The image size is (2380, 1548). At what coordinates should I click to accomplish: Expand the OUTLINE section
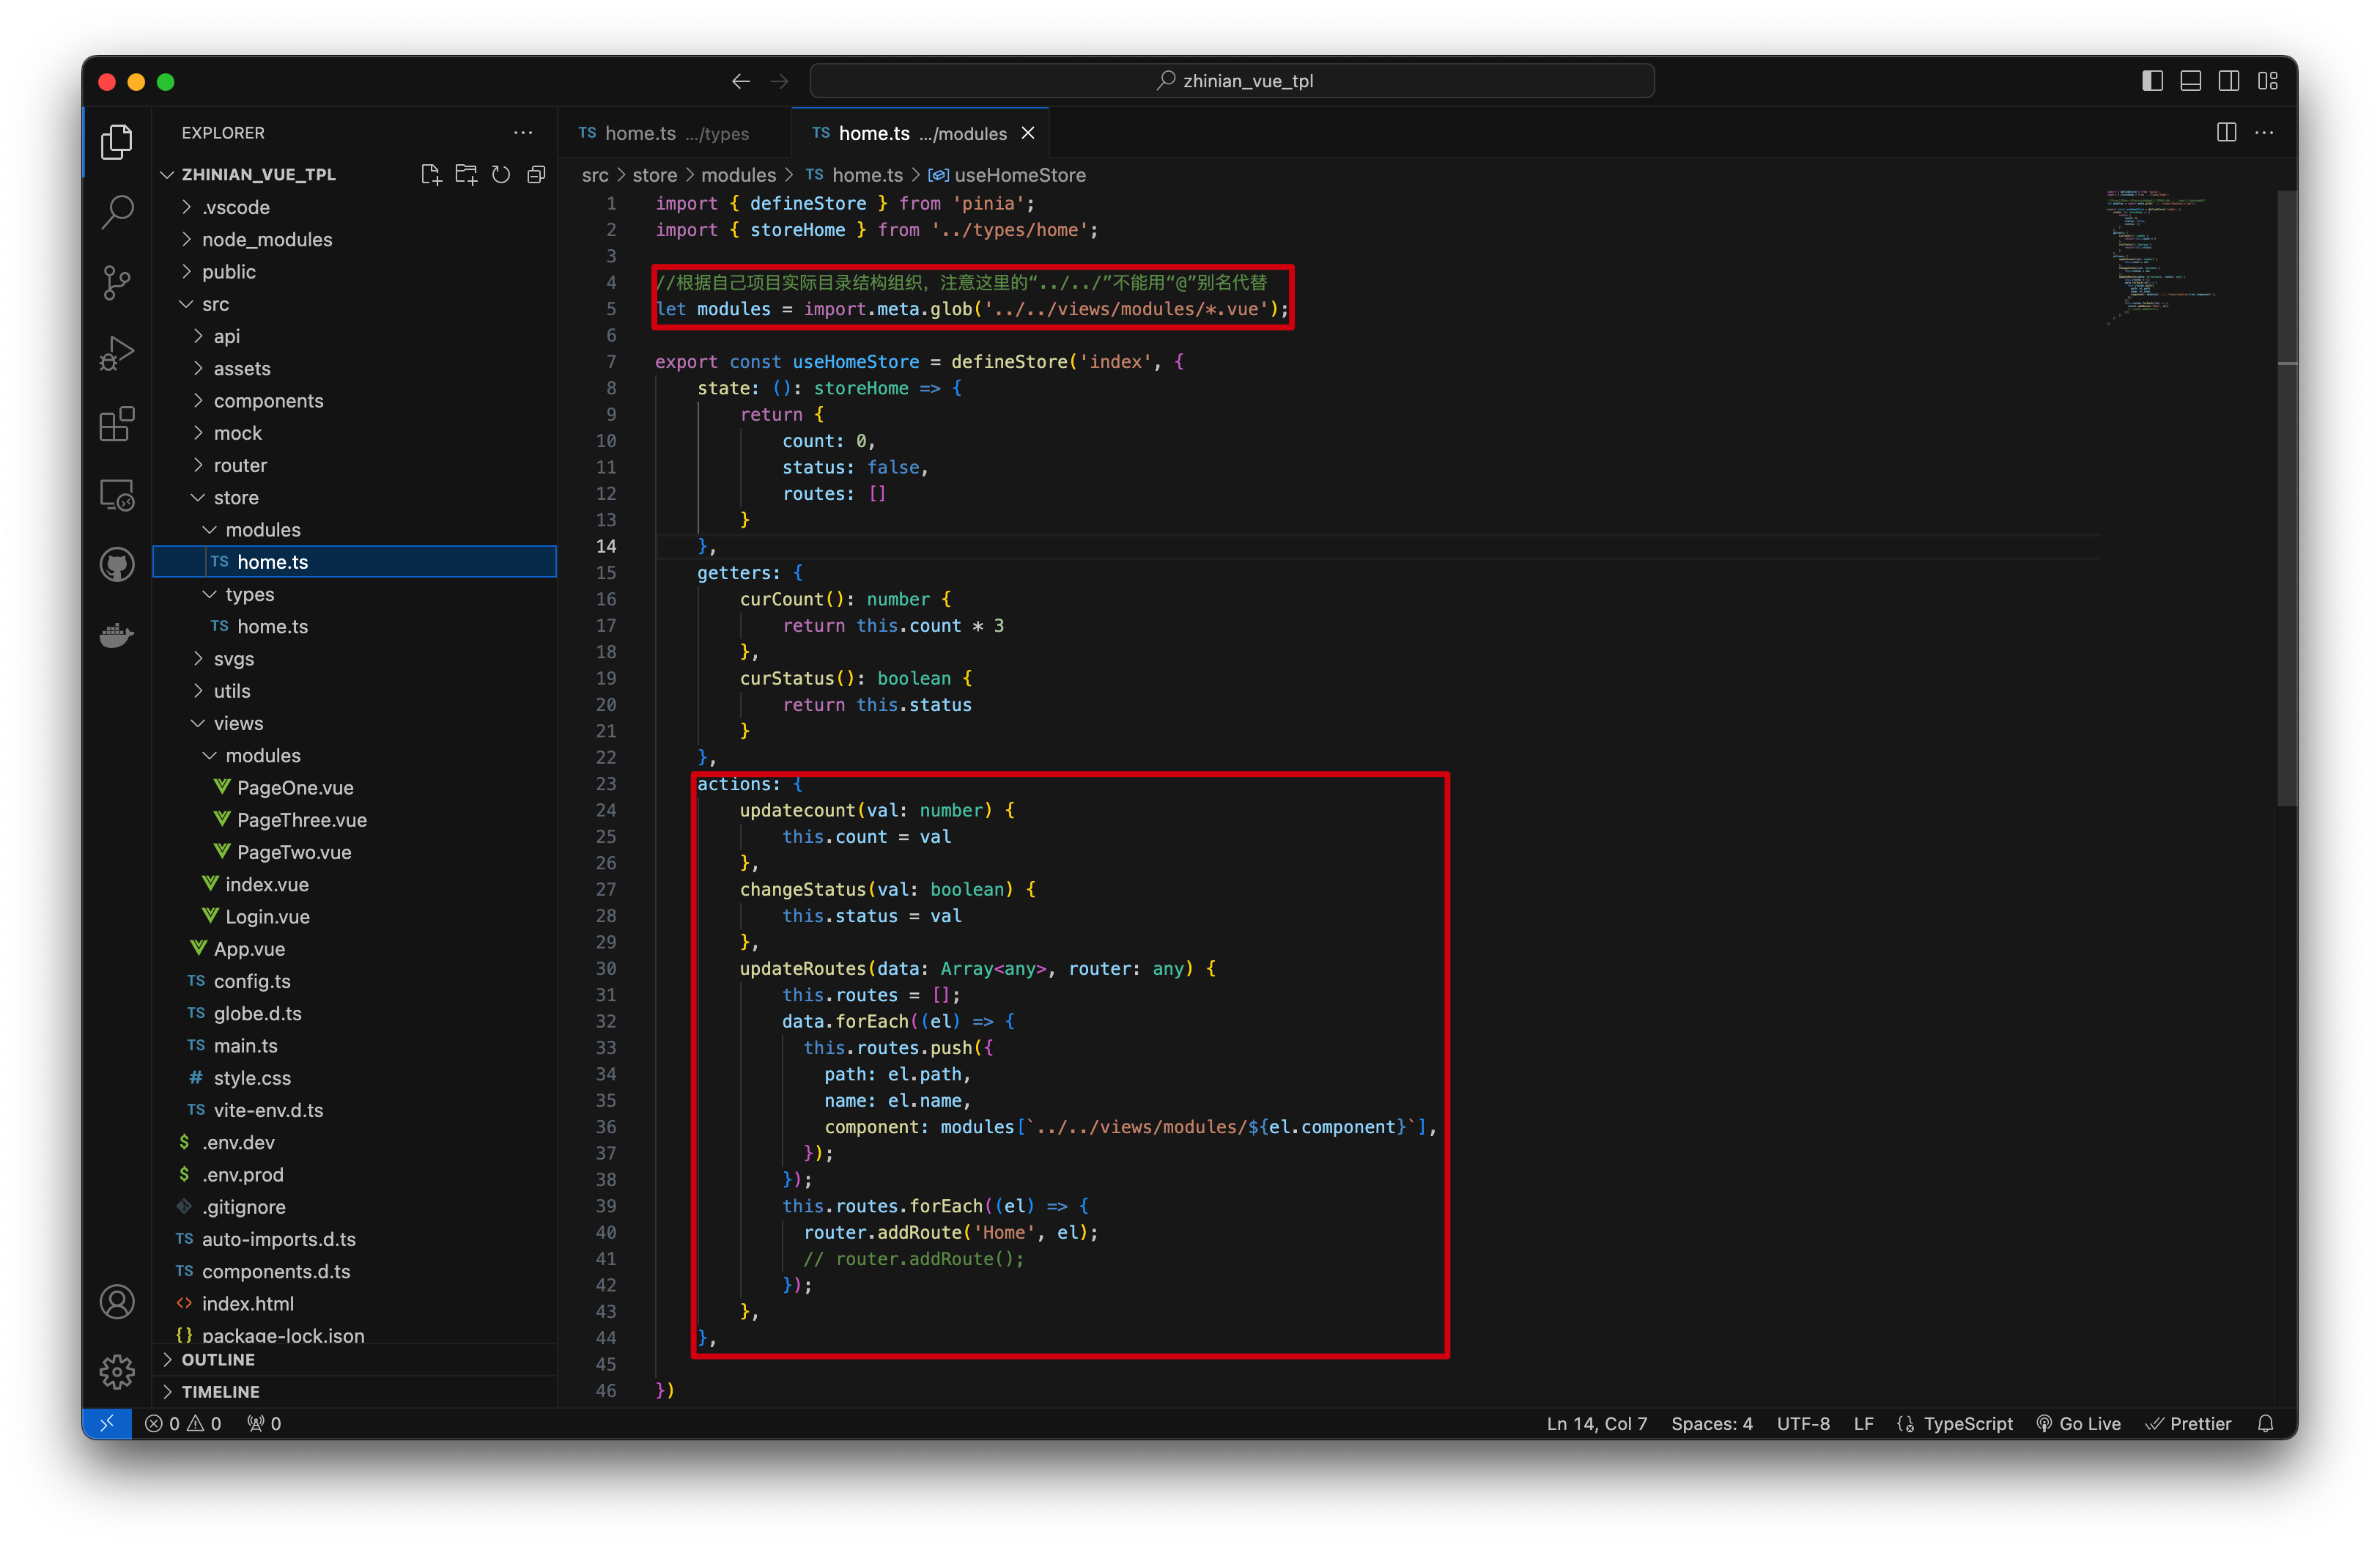[354, 1359]
